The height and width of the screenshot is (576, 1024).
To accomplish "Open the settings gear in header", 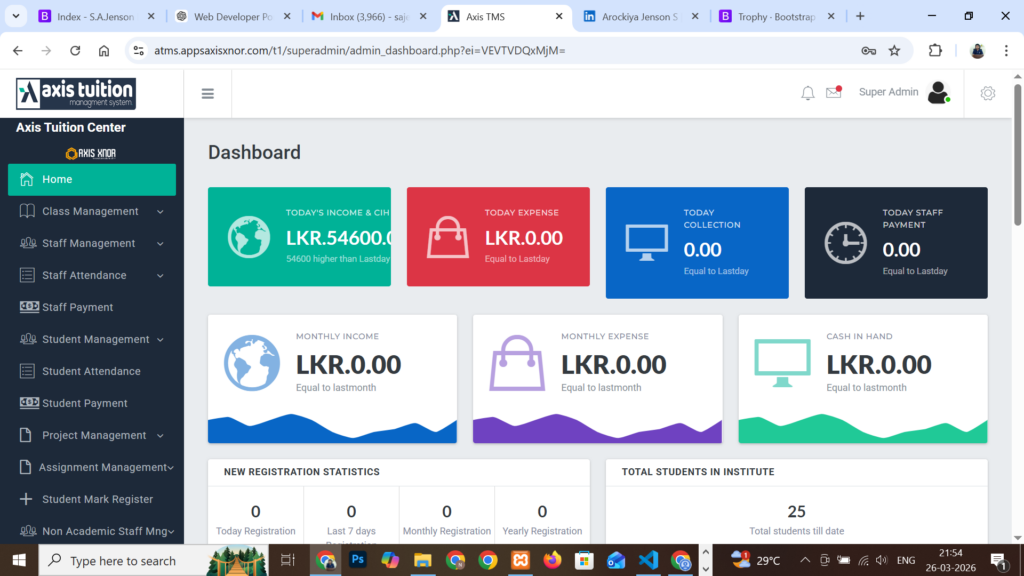I will [x=987, y=93].
